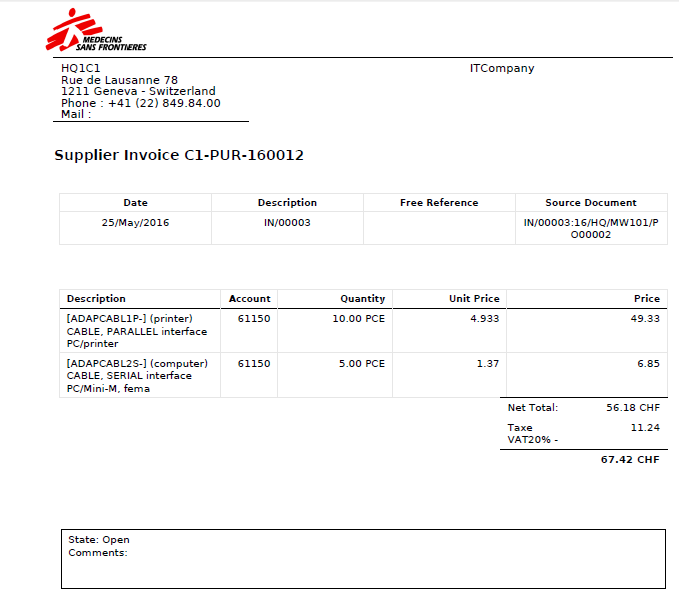Click the 'Price' column header
The height and width of the screenshot is (596, 679).
click(x=647, y=299)
